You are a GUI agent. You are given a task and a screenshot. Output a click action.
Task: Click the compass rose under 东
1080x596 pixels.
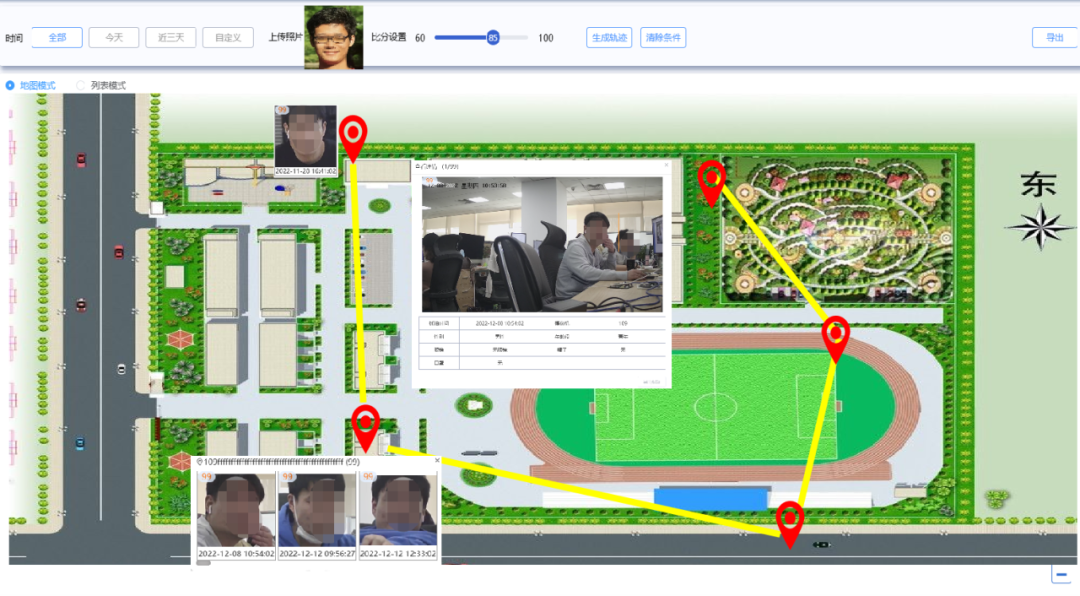tap(1040, 226)
